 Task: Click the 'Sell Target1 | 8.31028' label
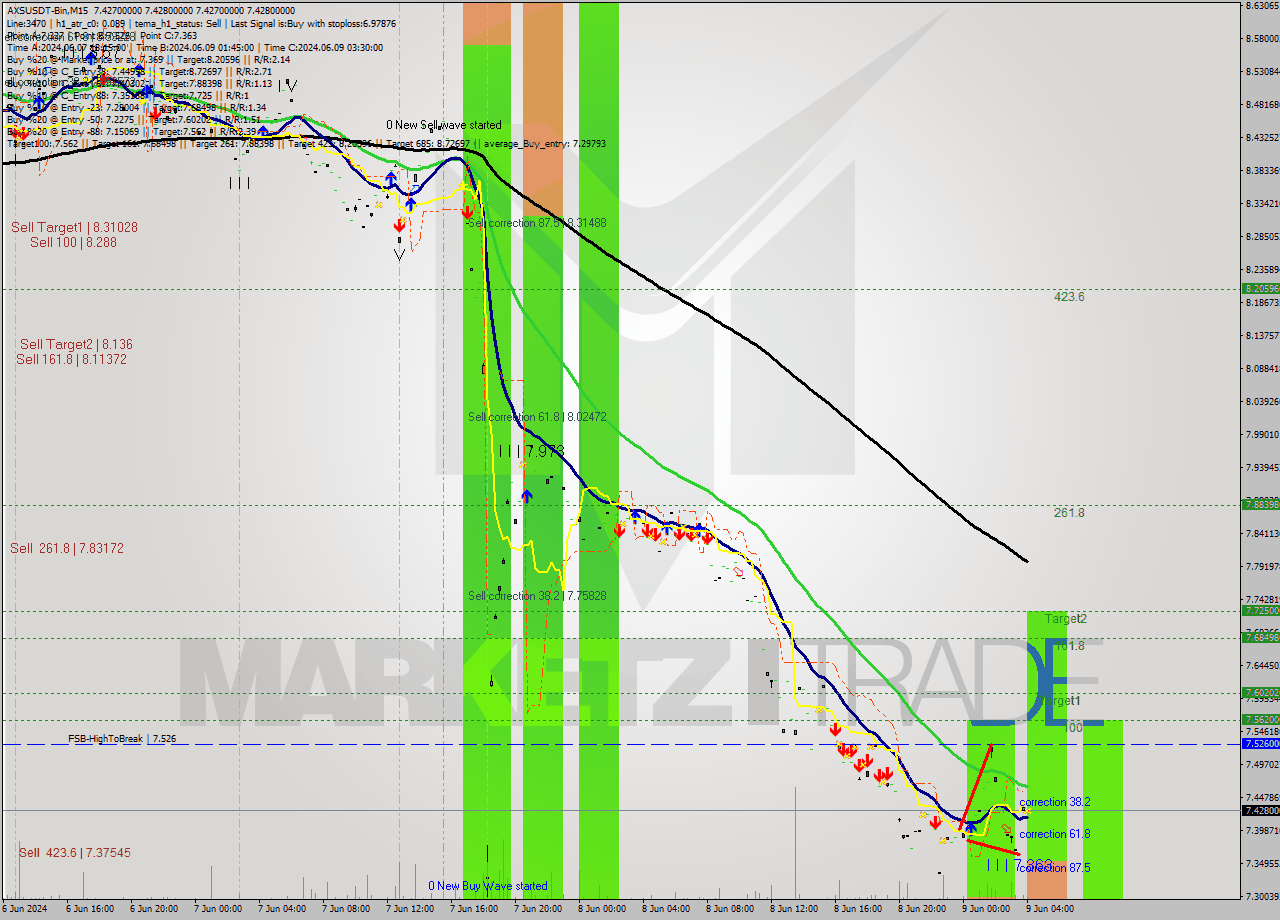coord(74,227)
